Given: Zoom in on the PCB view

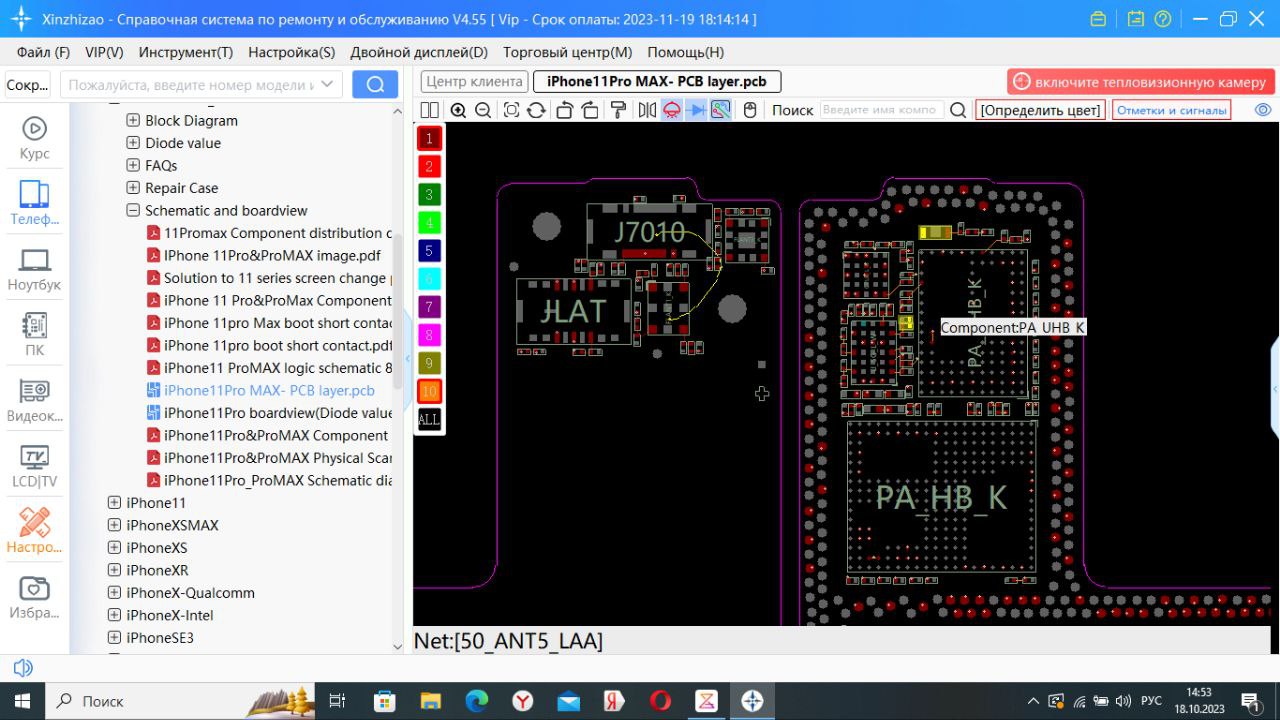Looking at the screenshot, I should [458, 110].
